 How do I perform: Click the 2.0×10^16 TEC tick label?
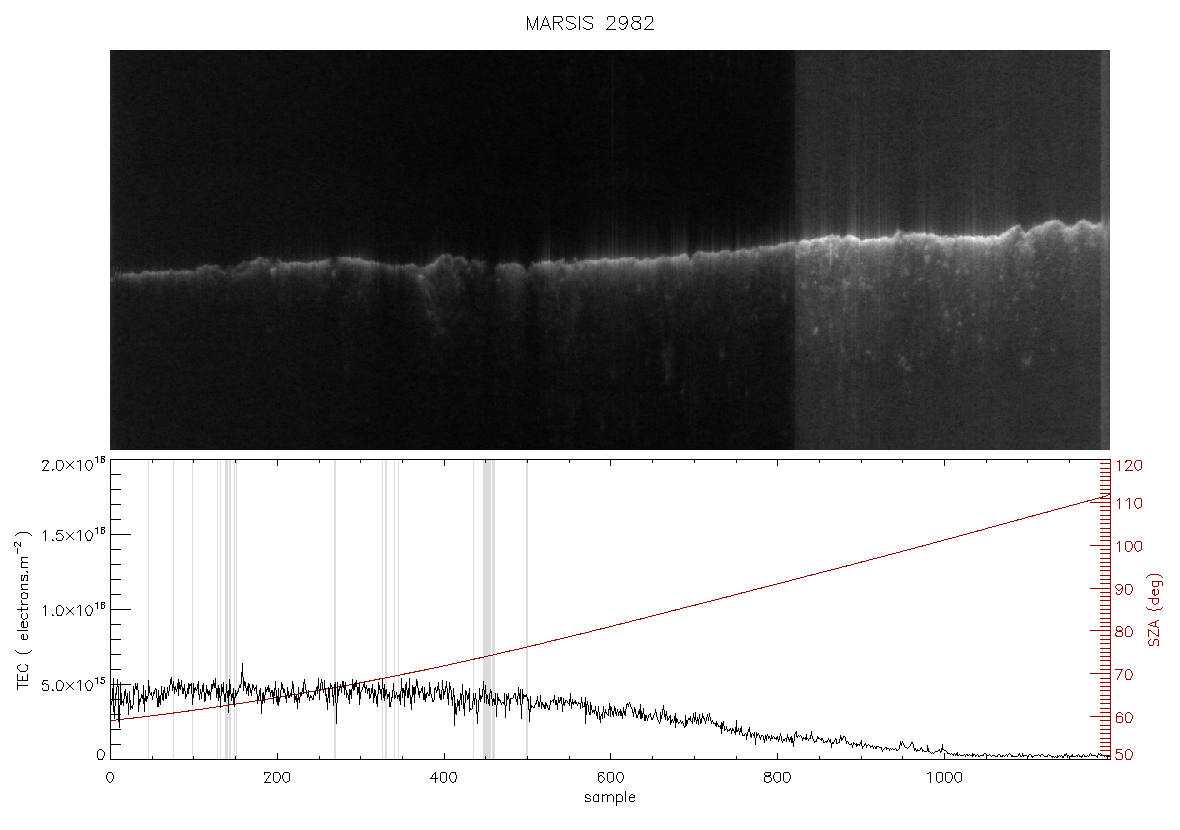click(x=73, y=464)
